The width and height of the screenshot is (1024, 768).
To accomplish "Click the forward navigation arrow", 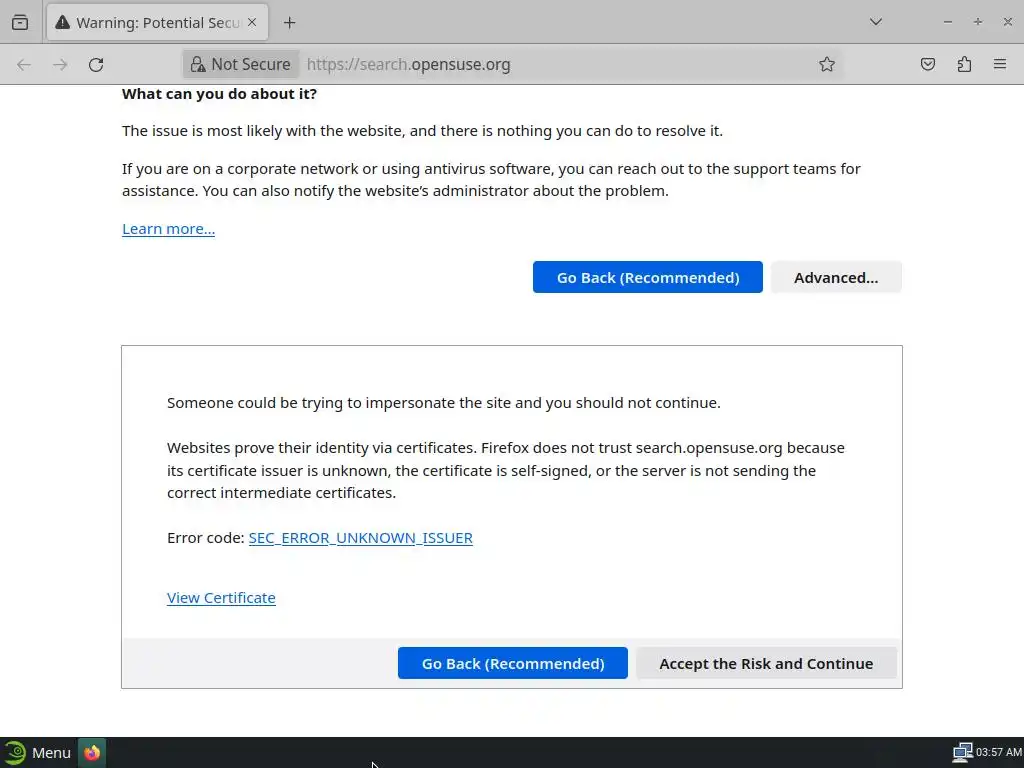I will [60, 64].
